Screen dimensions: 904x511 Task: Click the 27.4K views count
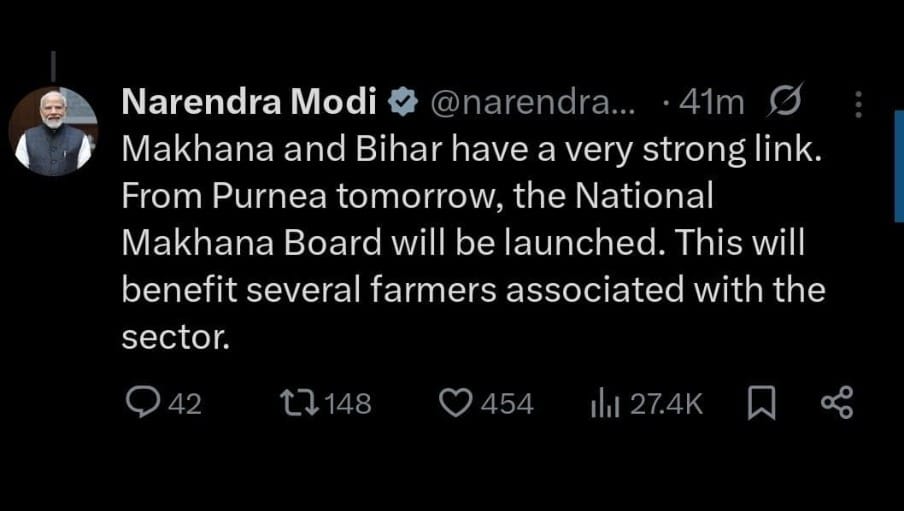pos(666,404)
